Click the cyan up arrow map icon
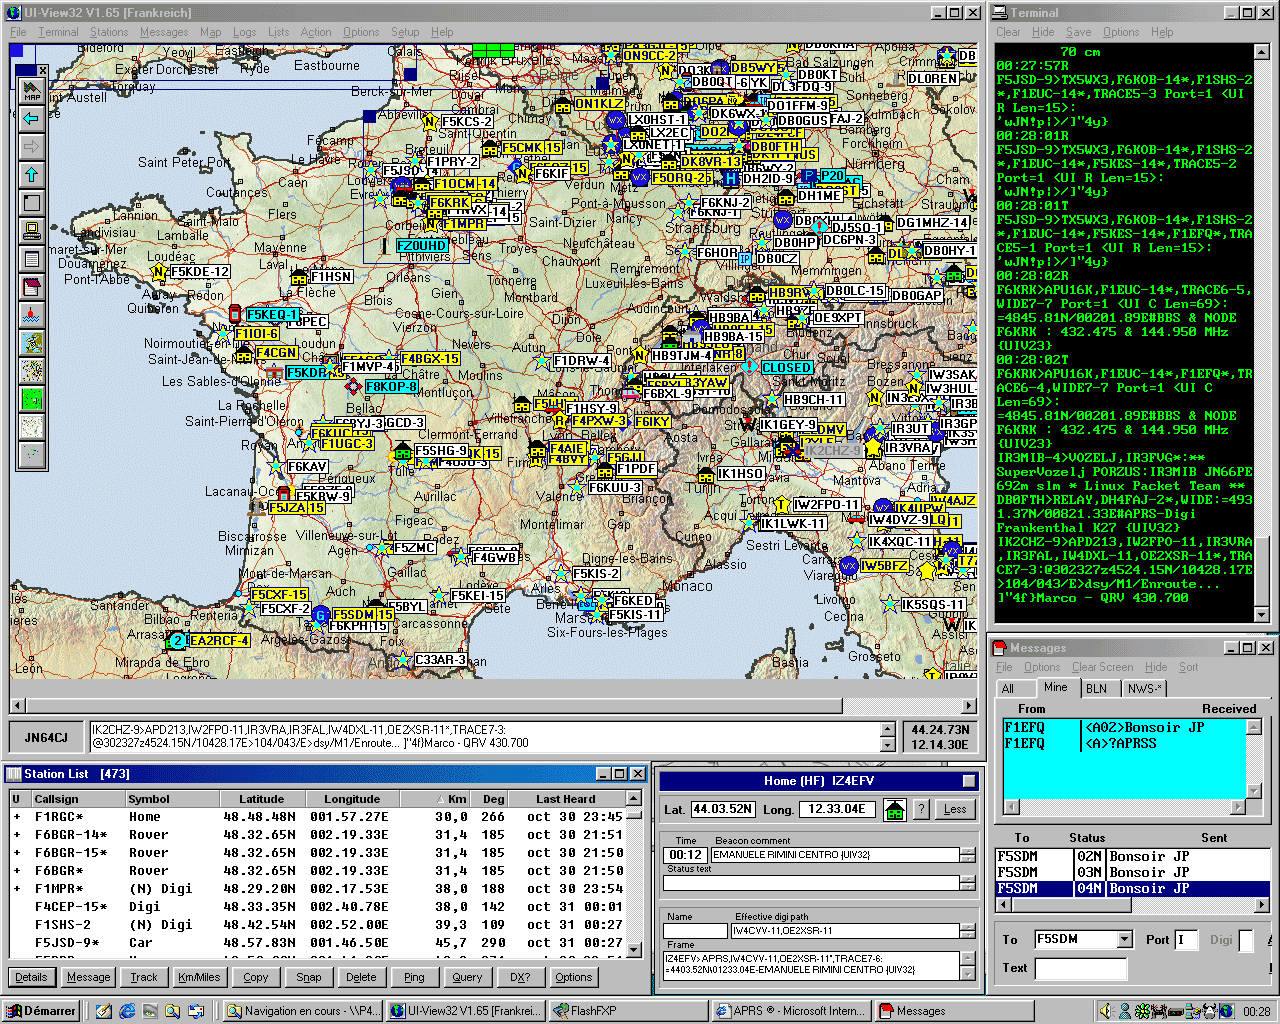The width and height of the screenshot is (1280, 1024). tap(32, 175)
